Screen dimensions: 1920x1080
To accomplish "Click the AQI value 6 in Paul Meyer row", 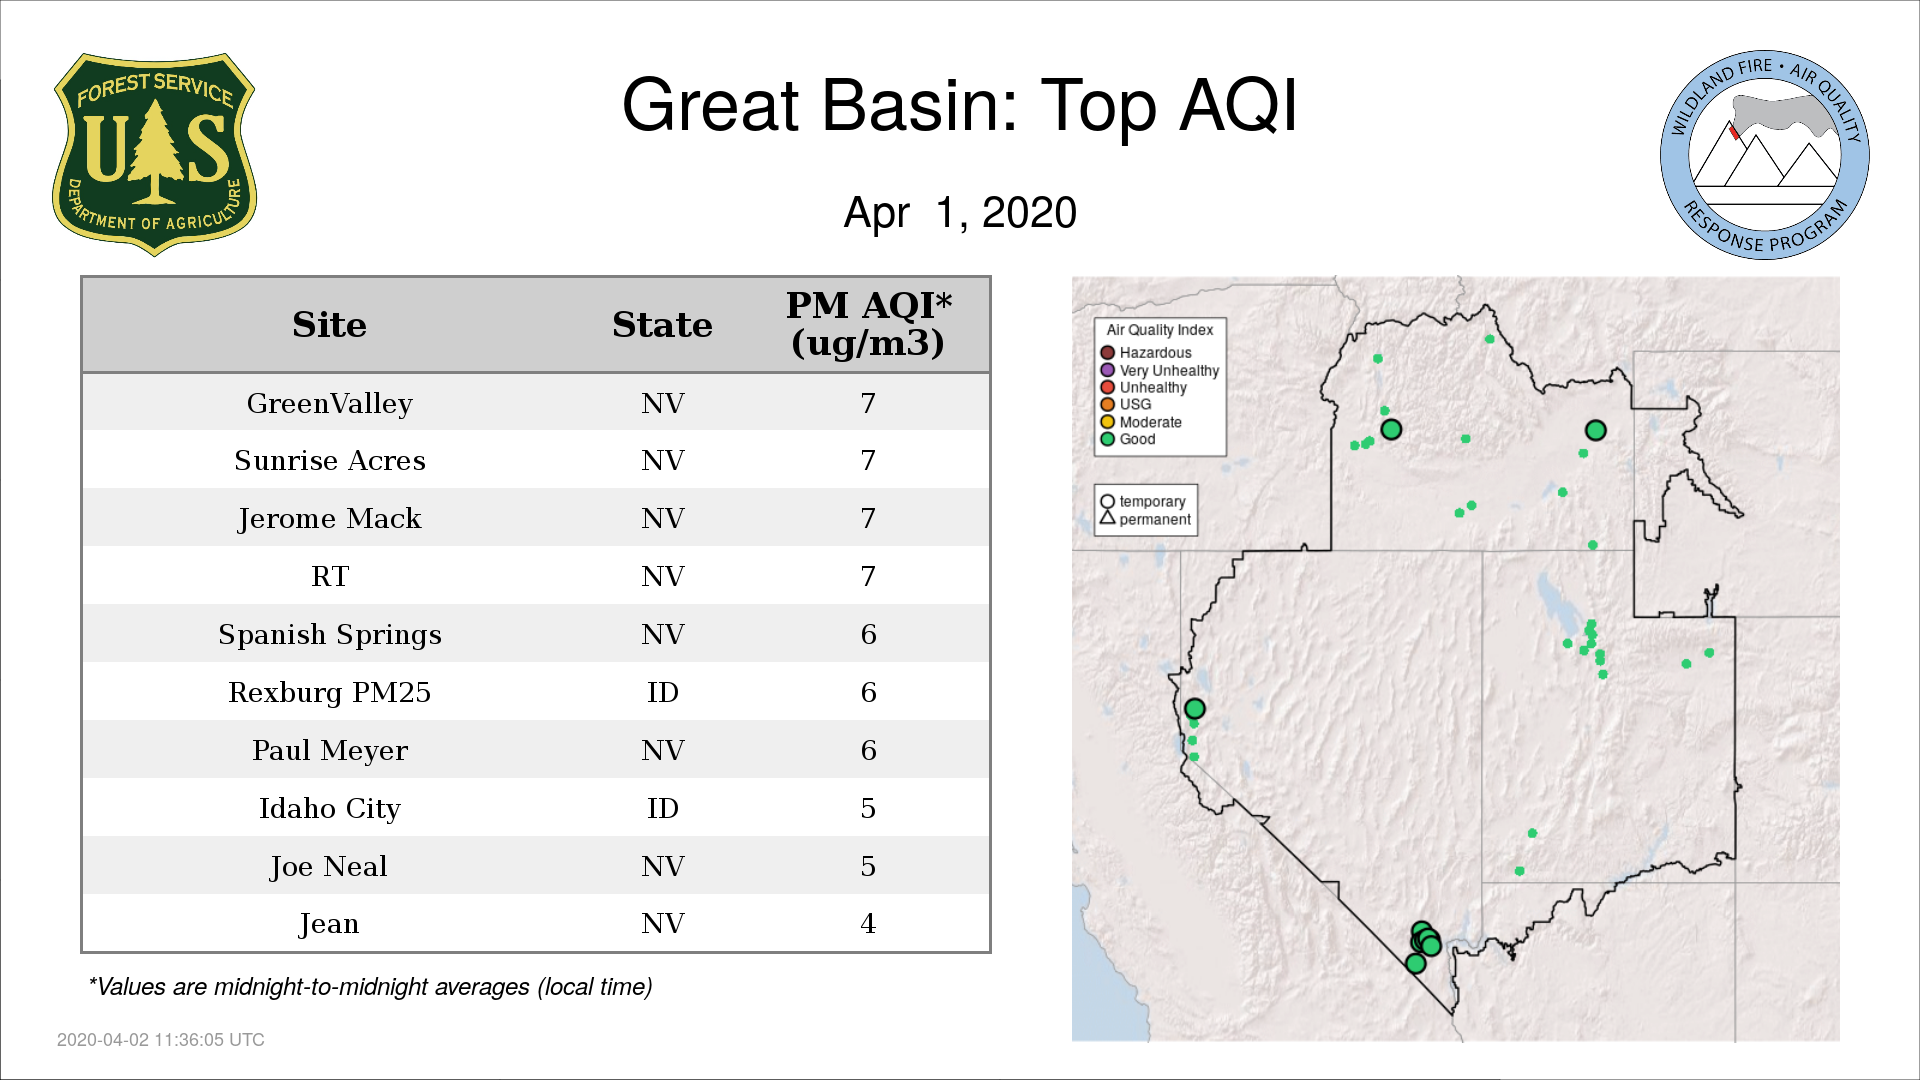I will pyautogui.click(x=868, y=750).
